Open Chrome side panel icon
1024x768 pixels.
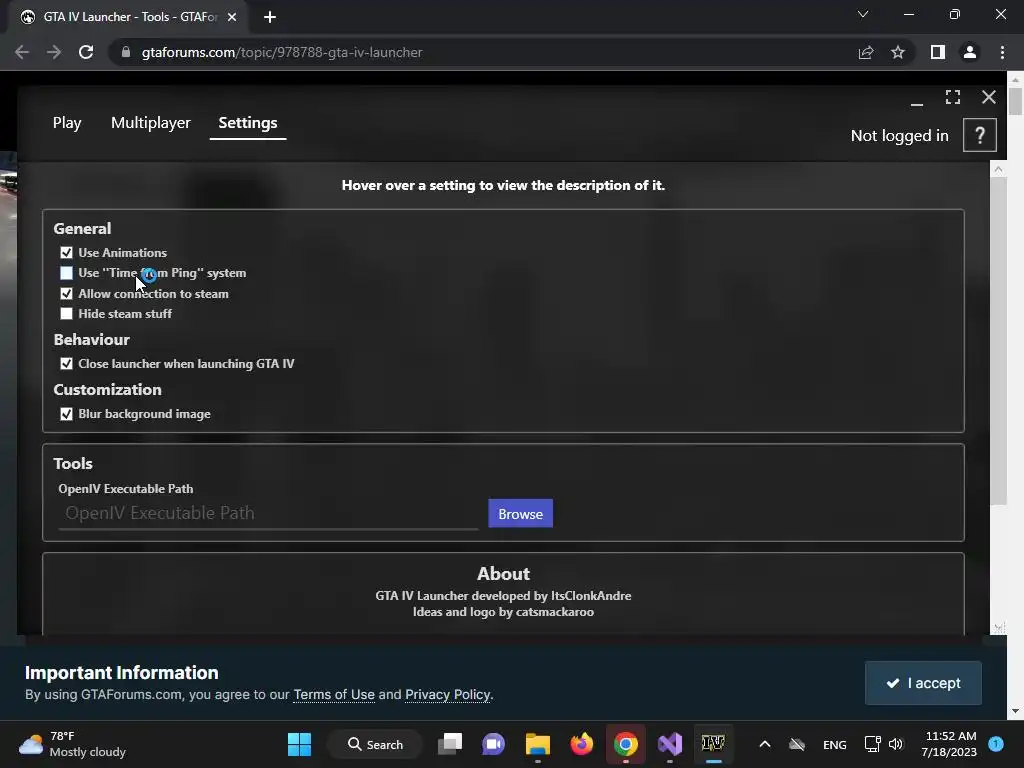pos(938,52)
